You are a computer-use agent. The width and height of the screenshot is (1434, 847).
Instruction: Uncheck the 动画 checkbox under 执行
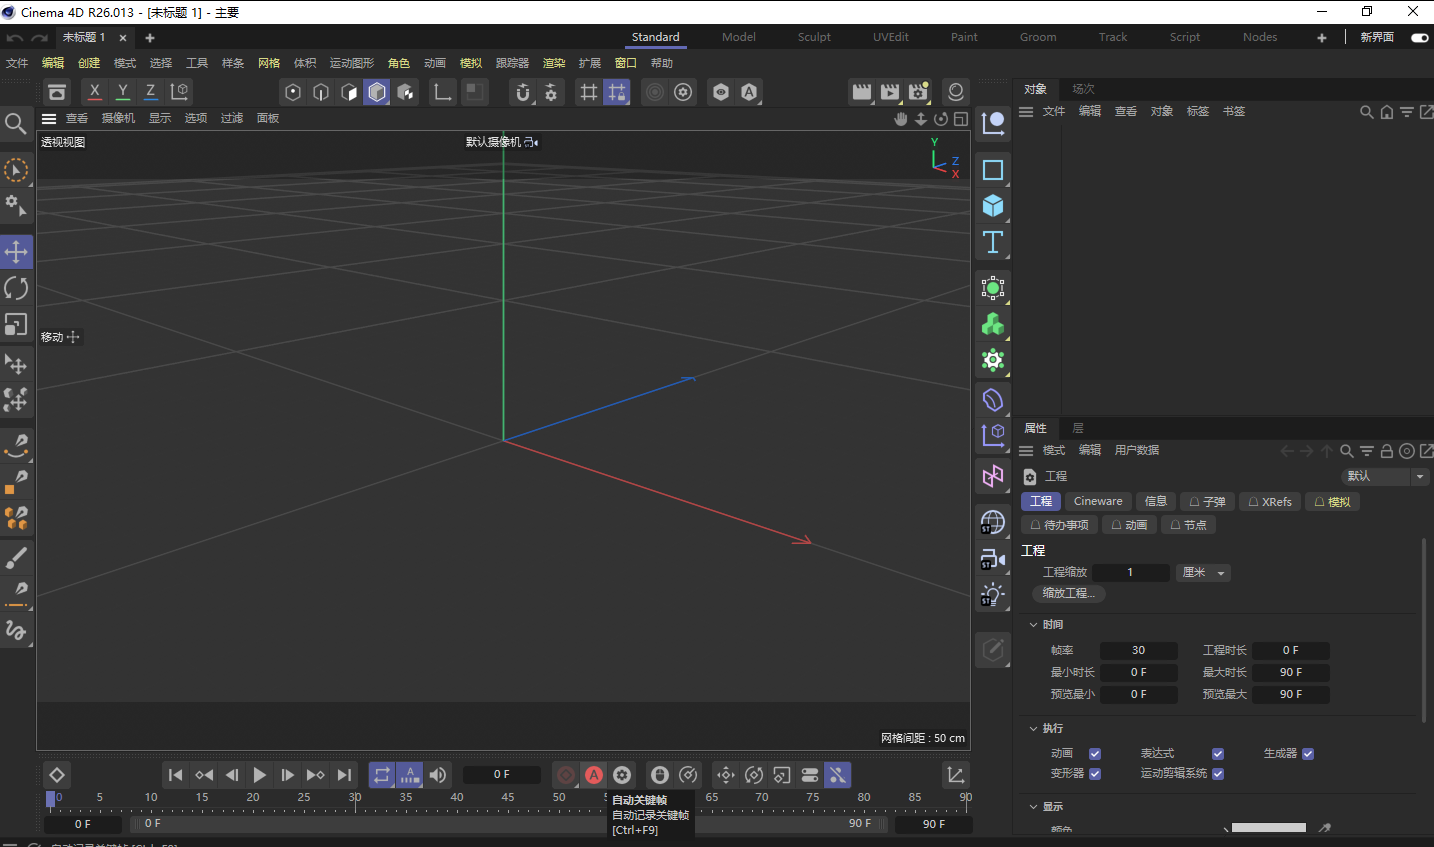(x=1095, y=754)
